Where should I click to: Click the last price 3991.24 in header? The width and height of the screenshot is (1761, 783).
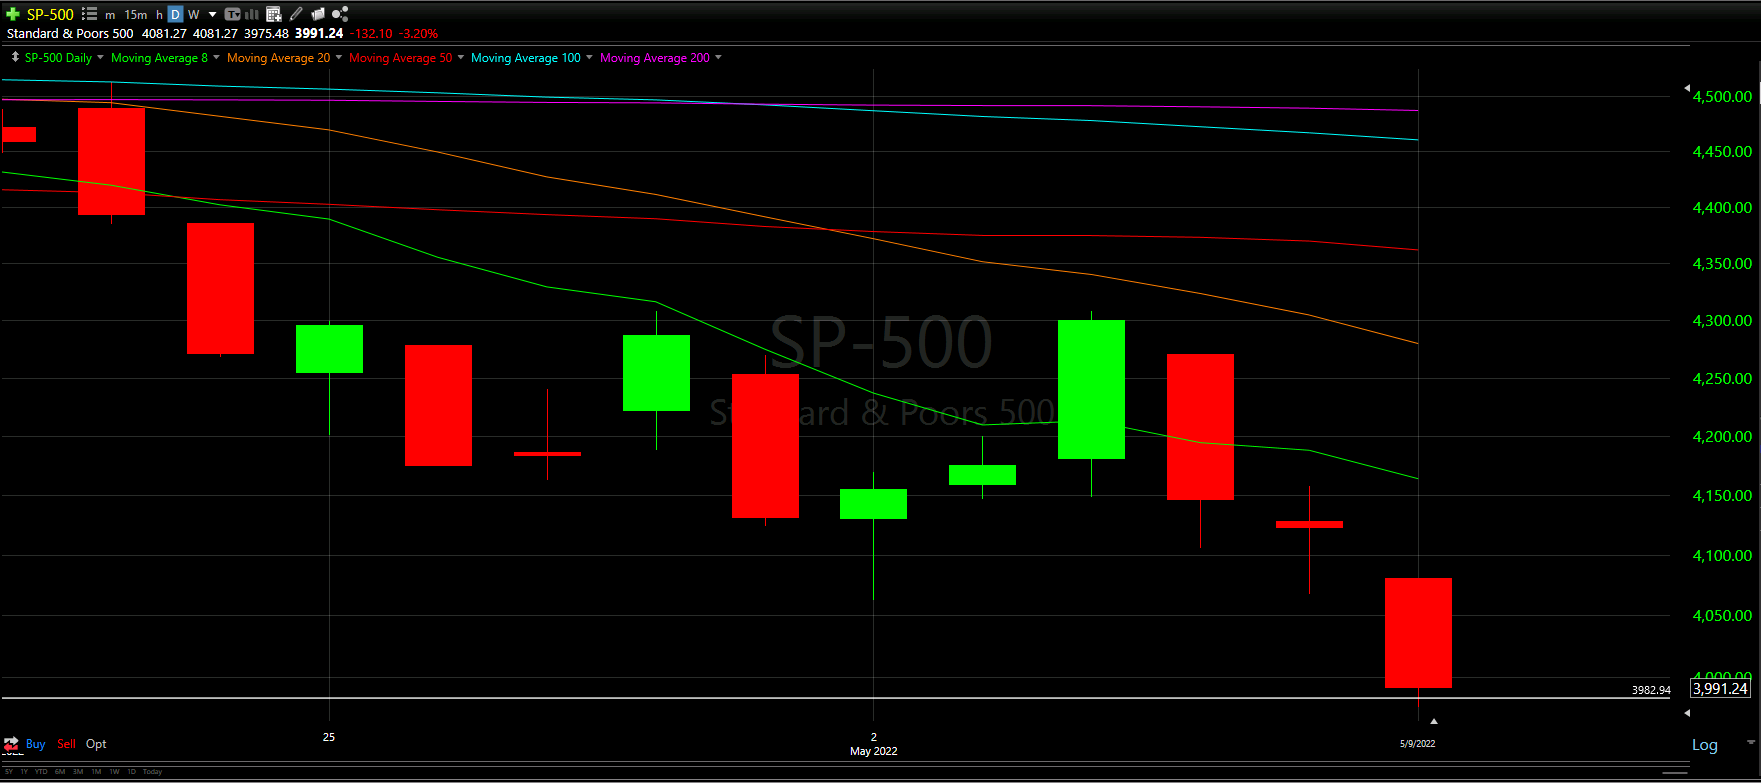pyautogui.click(x=319, y=33)
